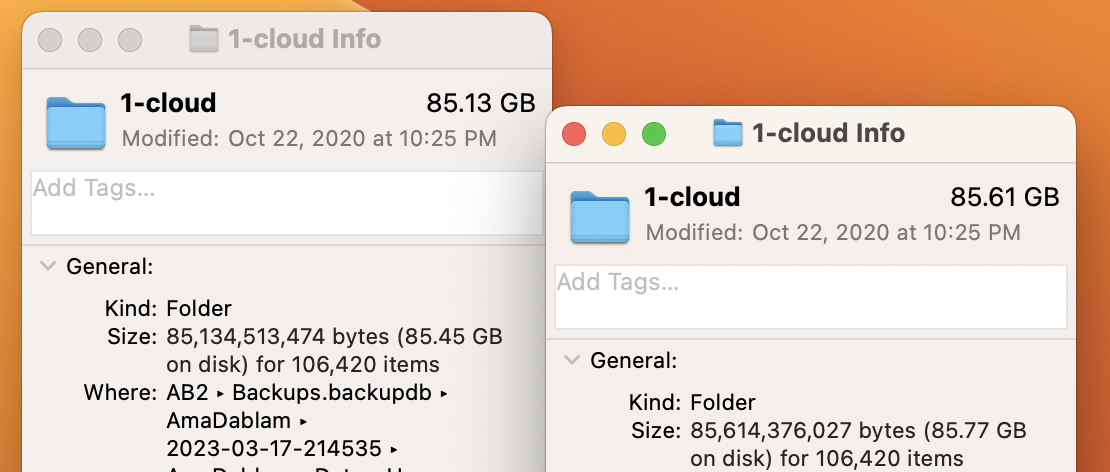Click the gray close button of inactive Info window
Image resolution: width=1110 pixels, height=472 pixels.
(x=50, y=40)
